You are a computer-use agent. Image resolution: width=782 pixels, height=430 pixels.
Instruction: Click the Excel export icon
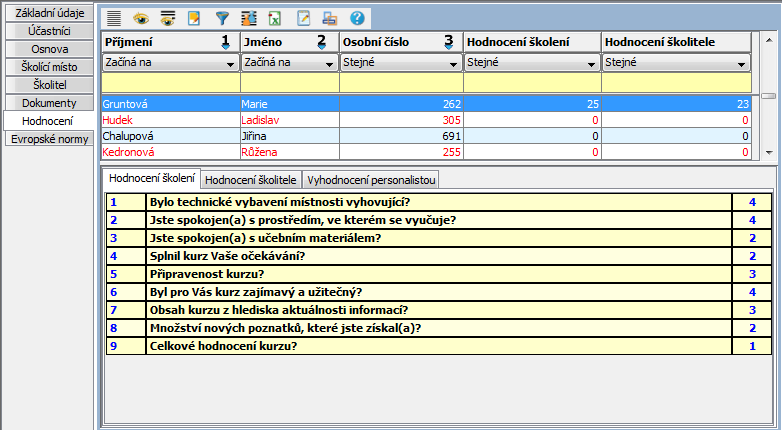[275, 18]
